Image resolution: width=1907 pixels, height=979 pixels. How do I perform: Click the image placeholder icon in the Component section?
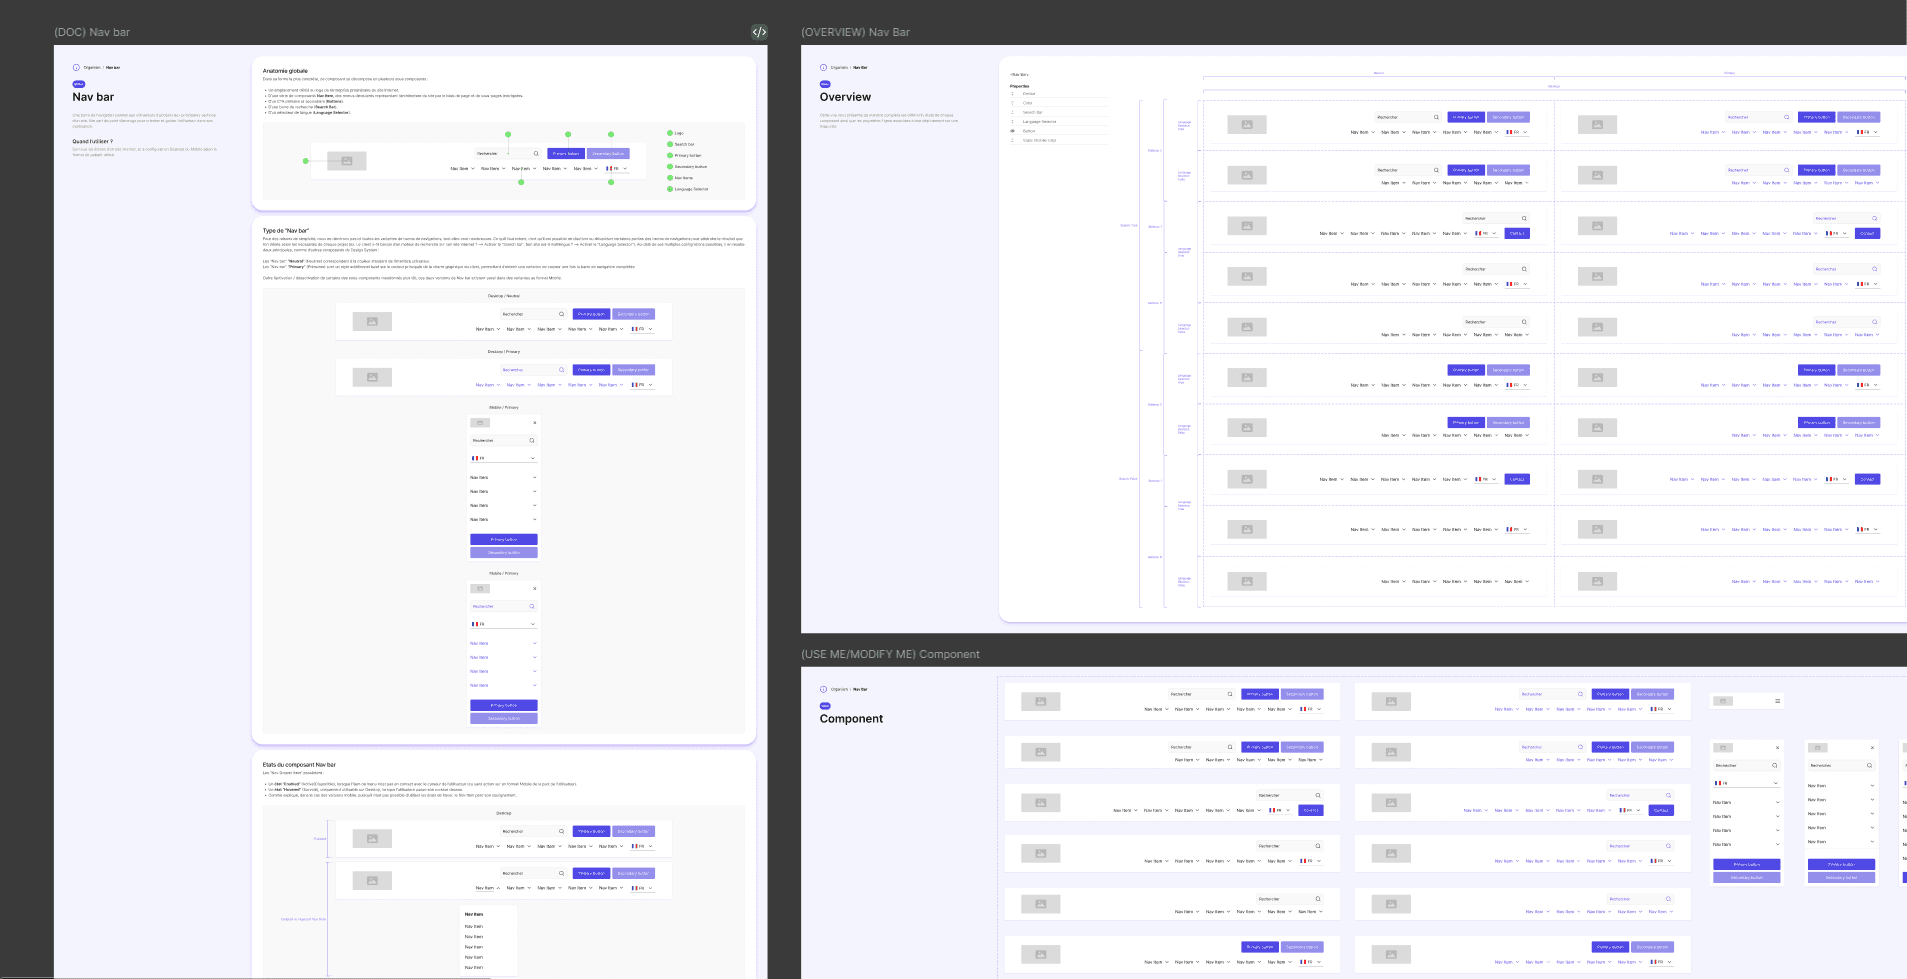click(x=1040, y=701)
